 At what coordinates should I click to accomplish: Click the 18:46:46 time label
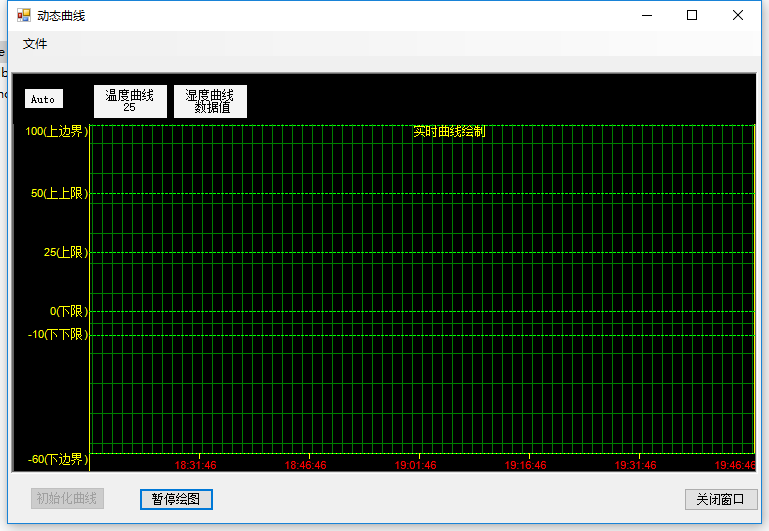[x=306, y=465]
